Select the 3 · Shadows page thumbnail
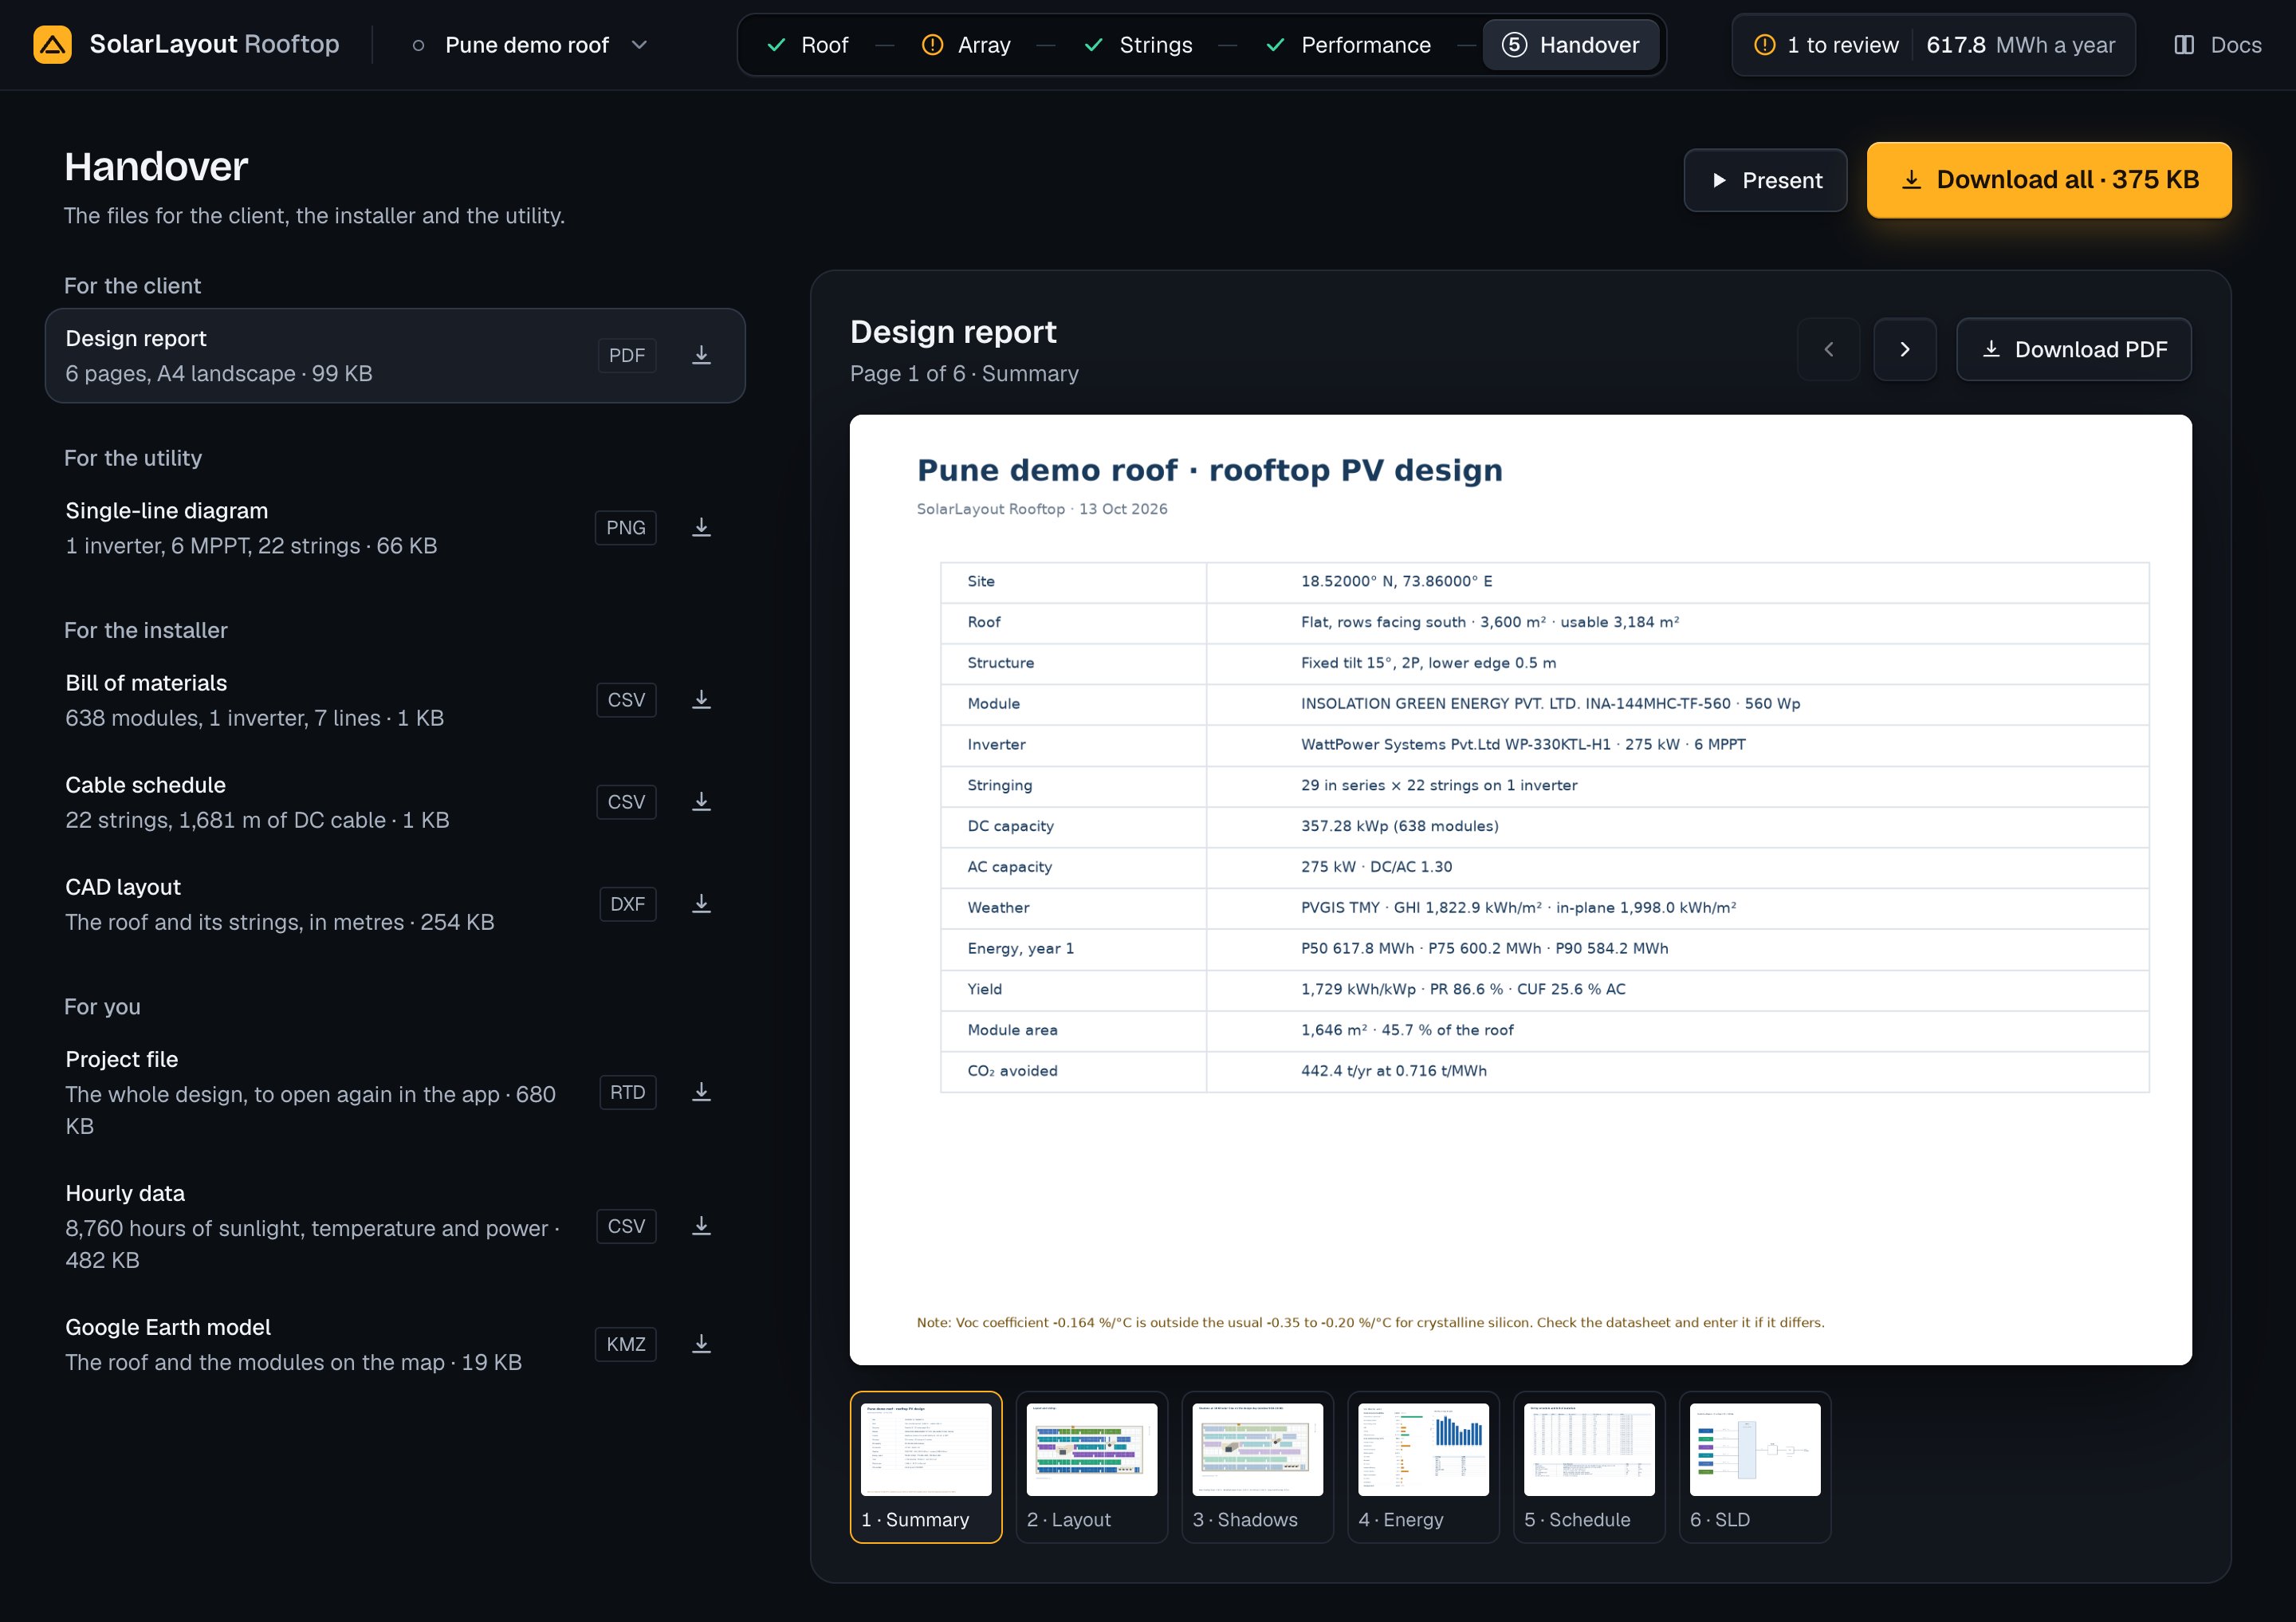The width and height of the screenshot is (2296, 1622). 1258,1467
